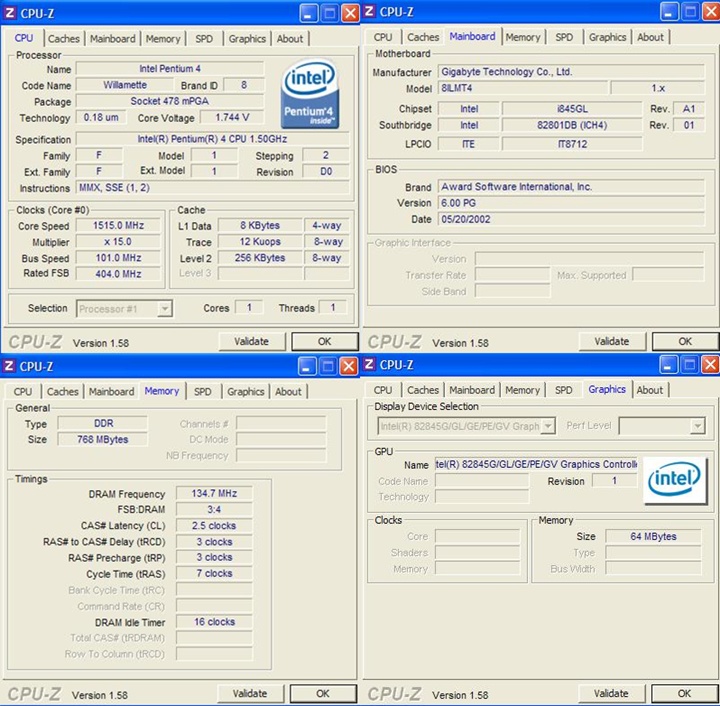Viewport: 720px width, 706px height.
Task: Select SPD tab in the CPU window
Action: point(204,39)
